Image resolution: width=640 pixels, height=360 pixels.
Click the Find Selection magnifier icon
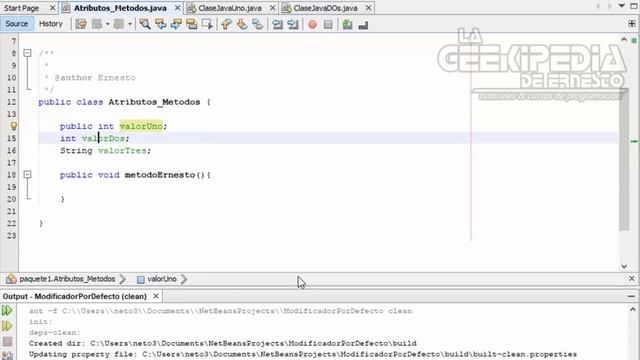[x=144, y=24]
